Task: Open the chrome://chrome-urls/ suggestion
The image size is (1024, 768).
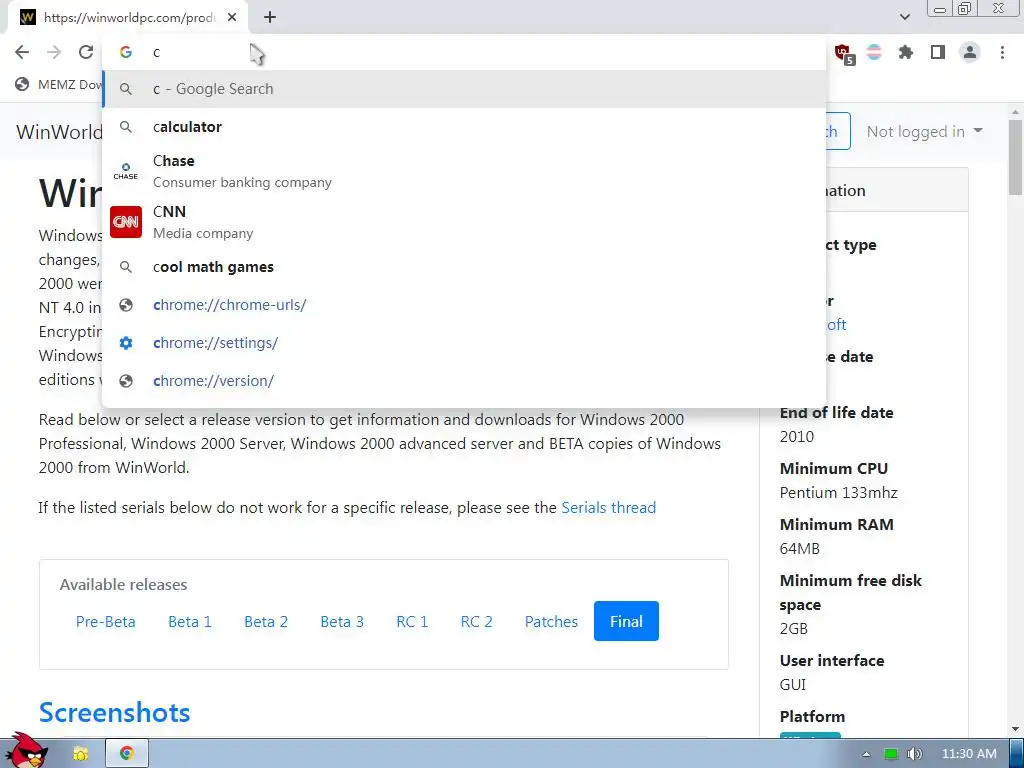Action: click(x=464, y=305)
